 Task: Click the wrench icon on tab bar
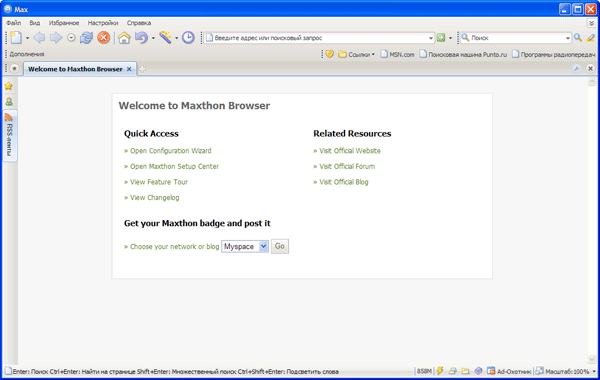[x=577, y=68]
